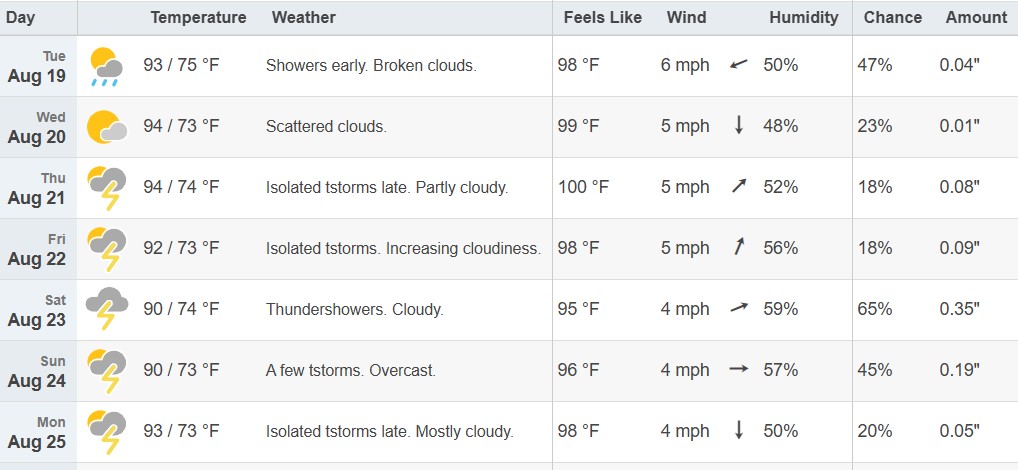This screenshot has width=1018, height=470.
Task: Click the cloudy thundershower icon for Sat Aug 23
Action: 106,309
